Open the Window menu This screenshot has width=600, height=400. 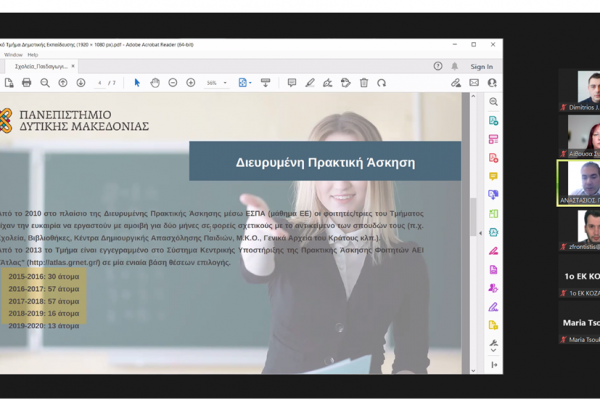tap(13, 55)
